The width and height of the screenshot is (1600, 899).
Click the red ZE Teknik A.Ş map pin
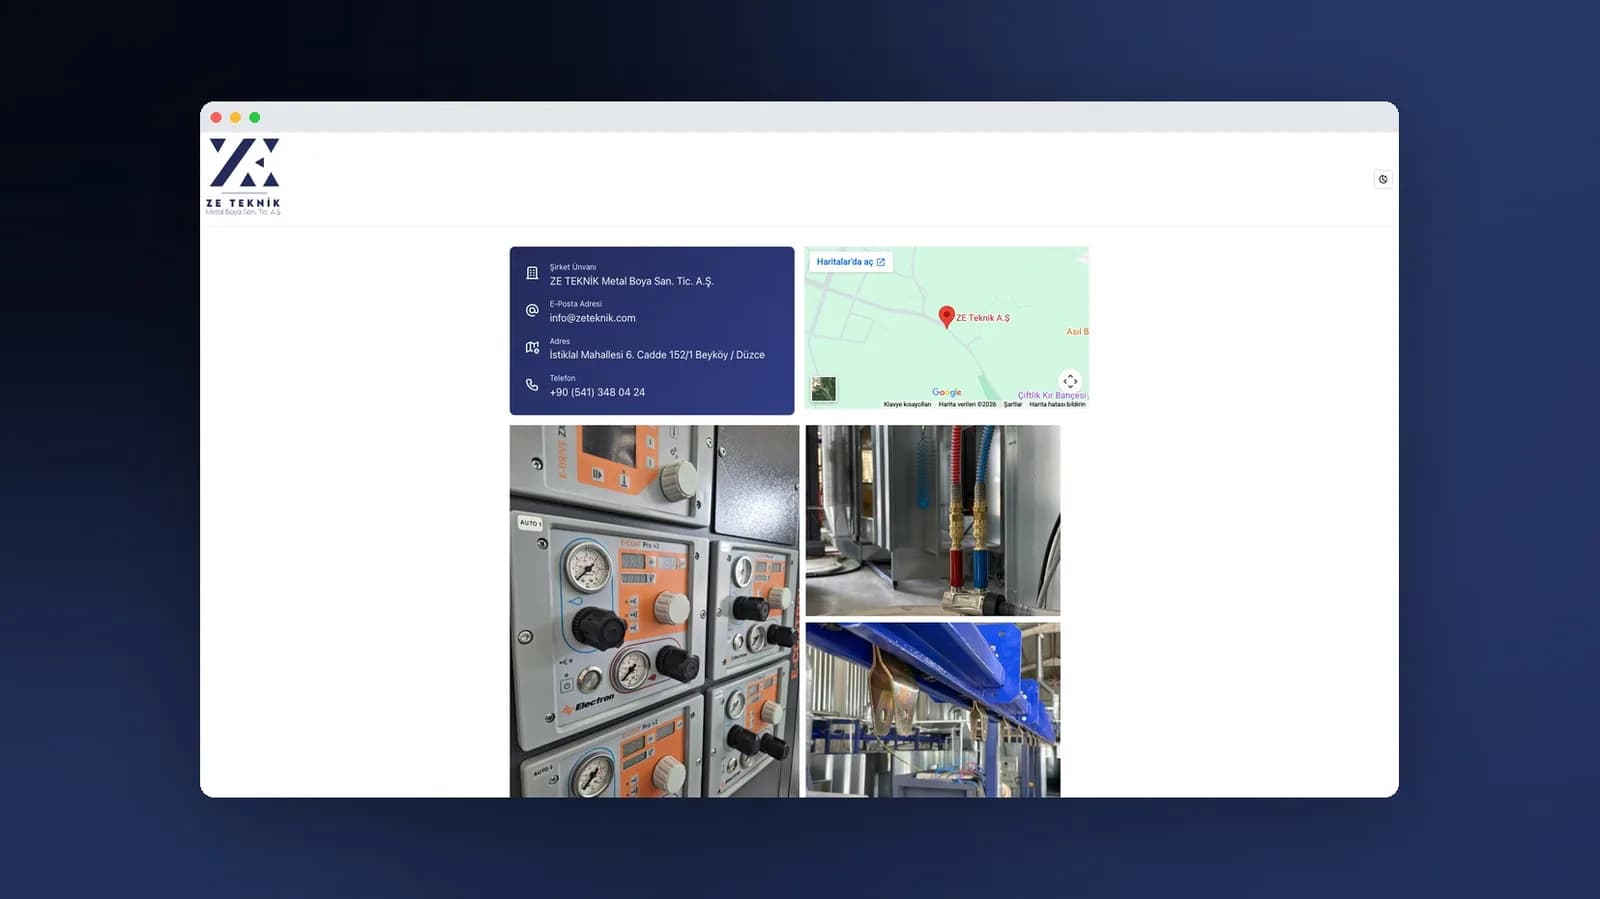click(946, 317)
